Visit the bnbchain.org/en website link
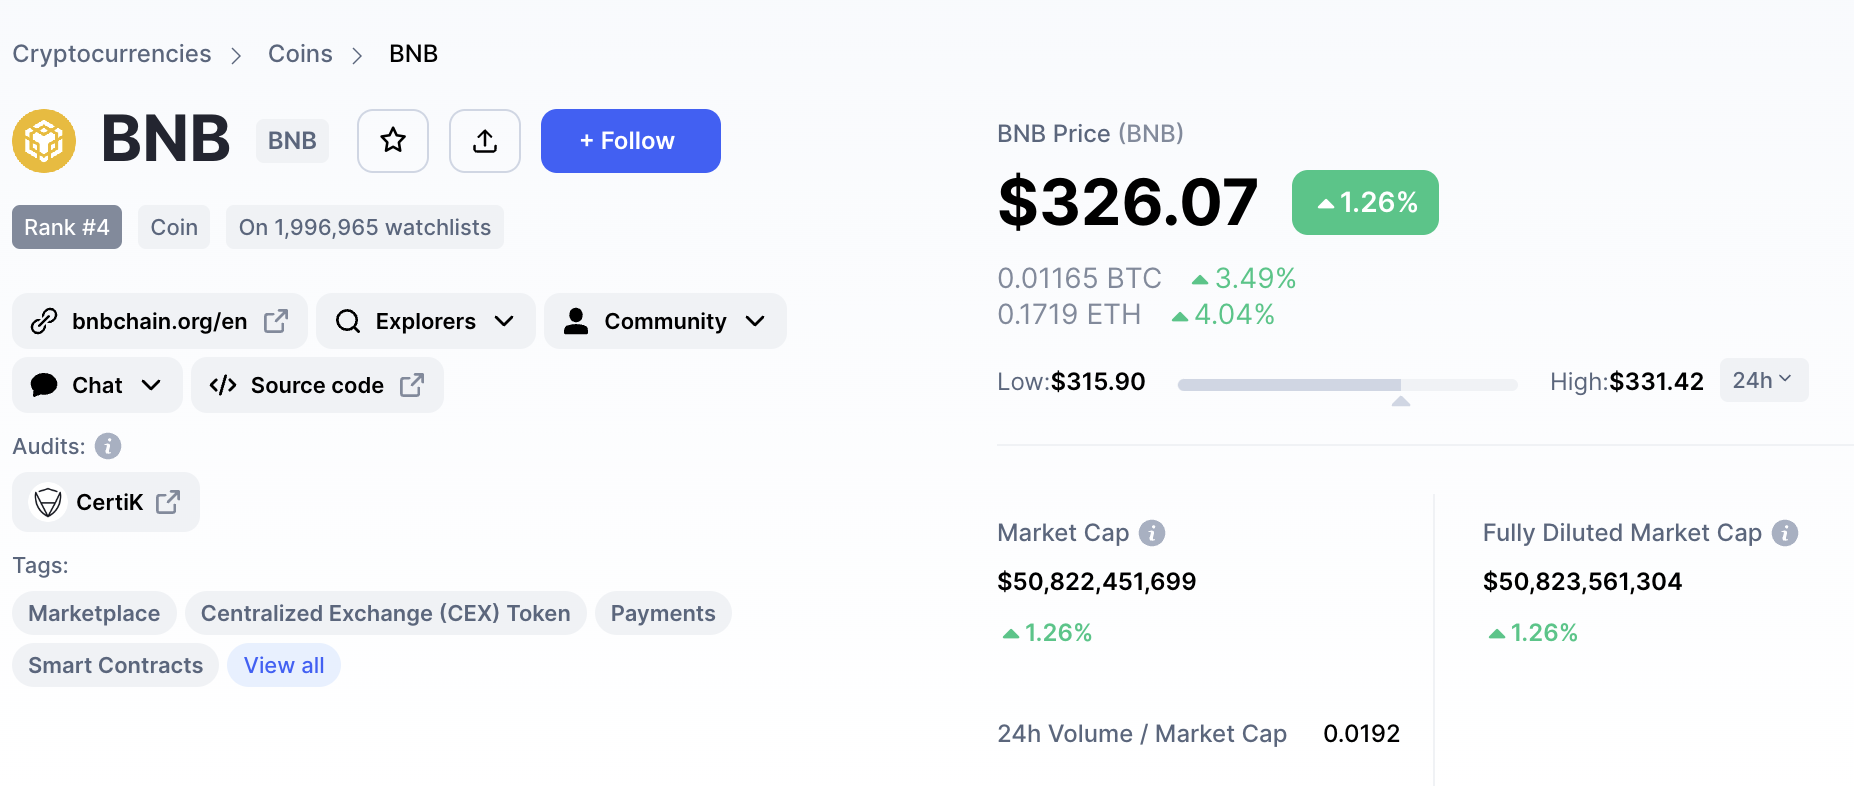The width and height of the screenshot is (1854, 786). [160, 321]
